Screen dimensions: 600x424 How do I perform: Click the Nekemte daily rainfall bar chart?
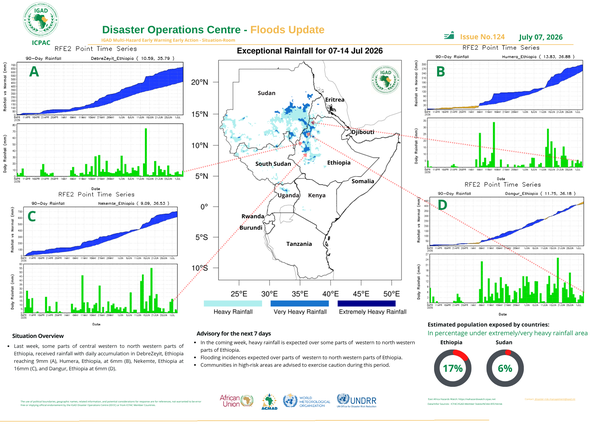101,288
